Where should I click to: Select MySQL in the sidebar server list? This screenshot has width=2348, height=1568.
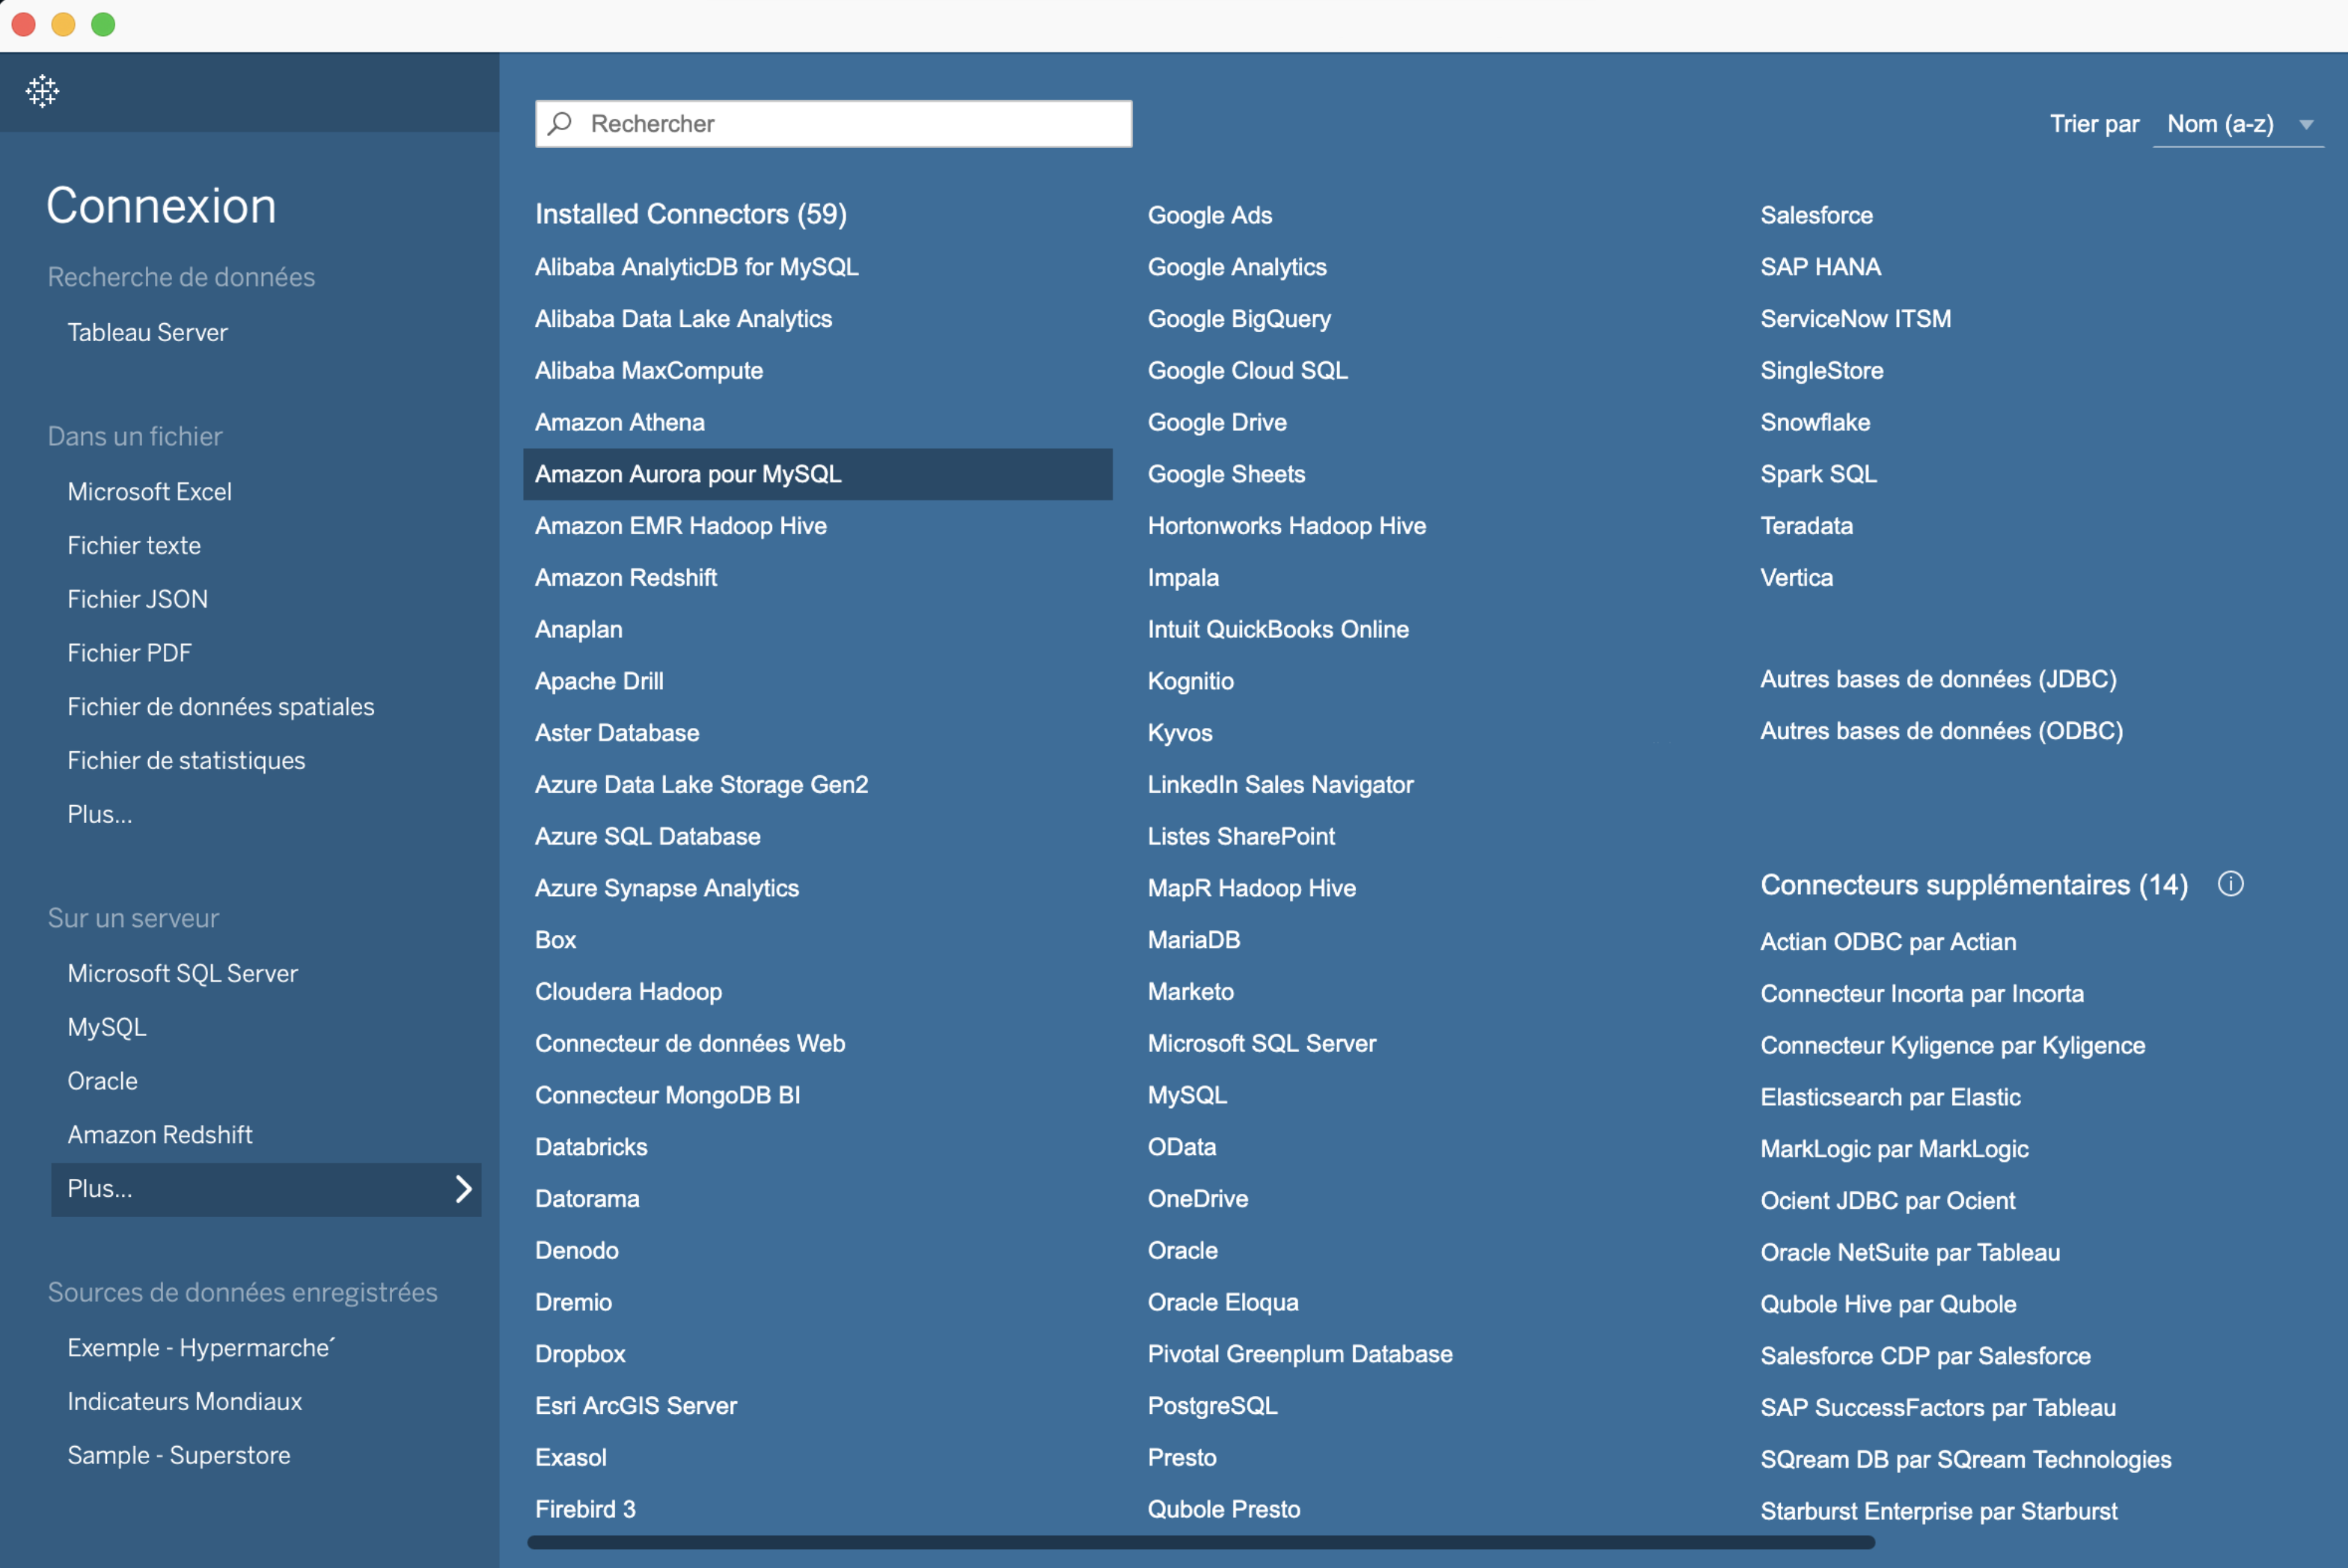pos(107,1027)
